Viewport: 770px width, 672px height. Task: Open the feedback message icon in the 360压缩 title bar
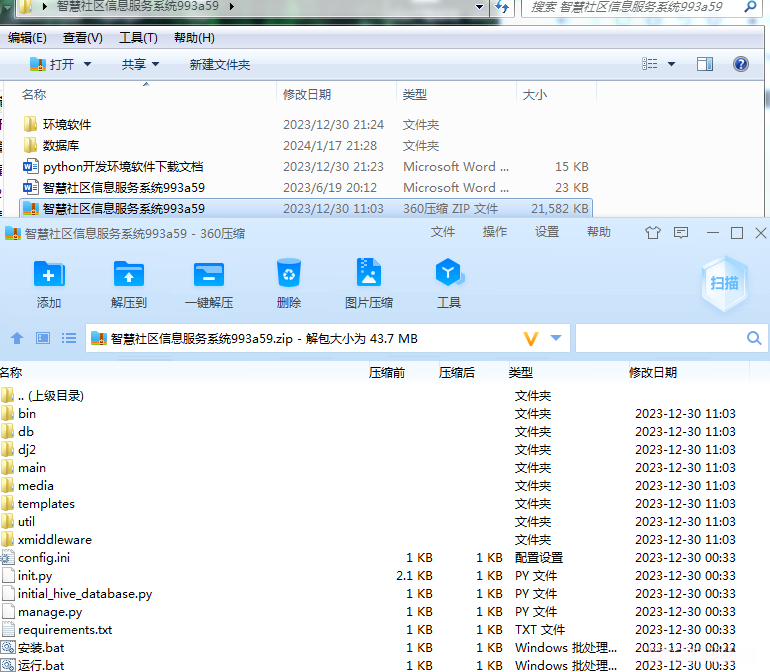[x=681, y=232]
